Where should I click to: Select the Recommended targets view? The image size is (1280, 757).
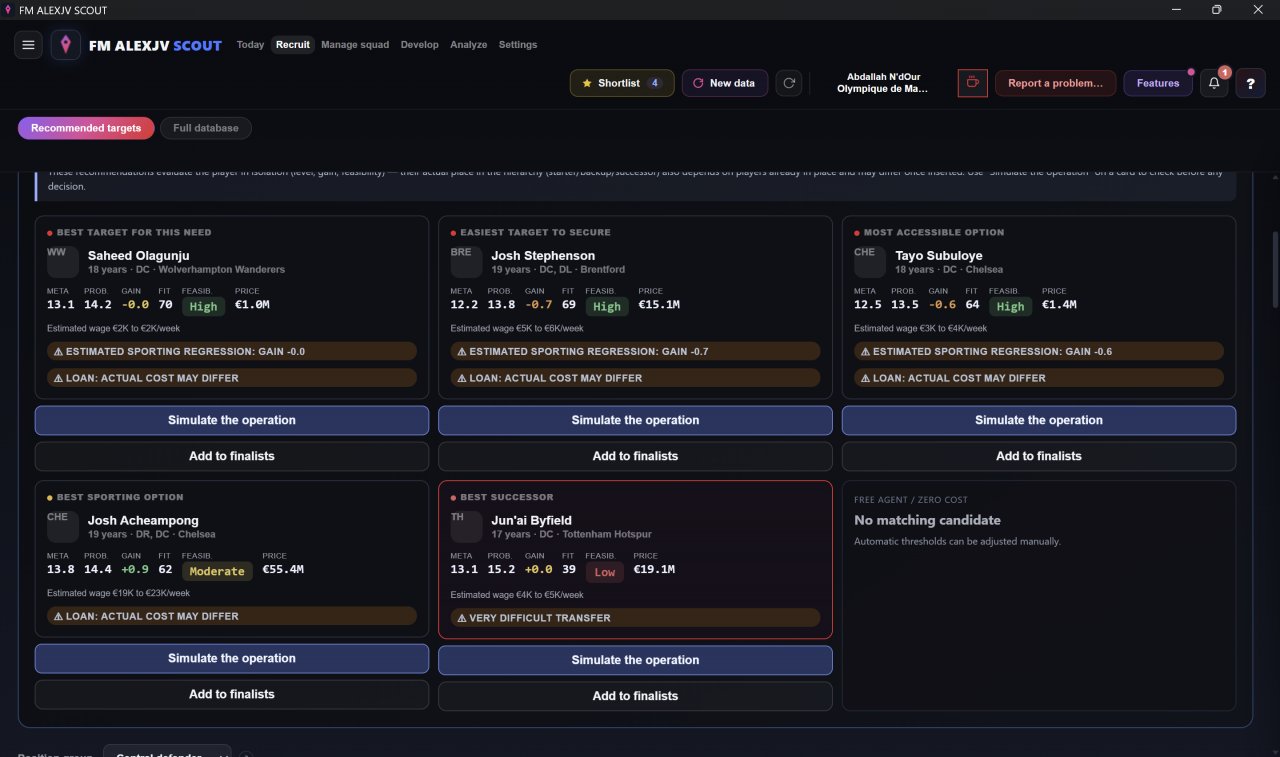point(86,128)
